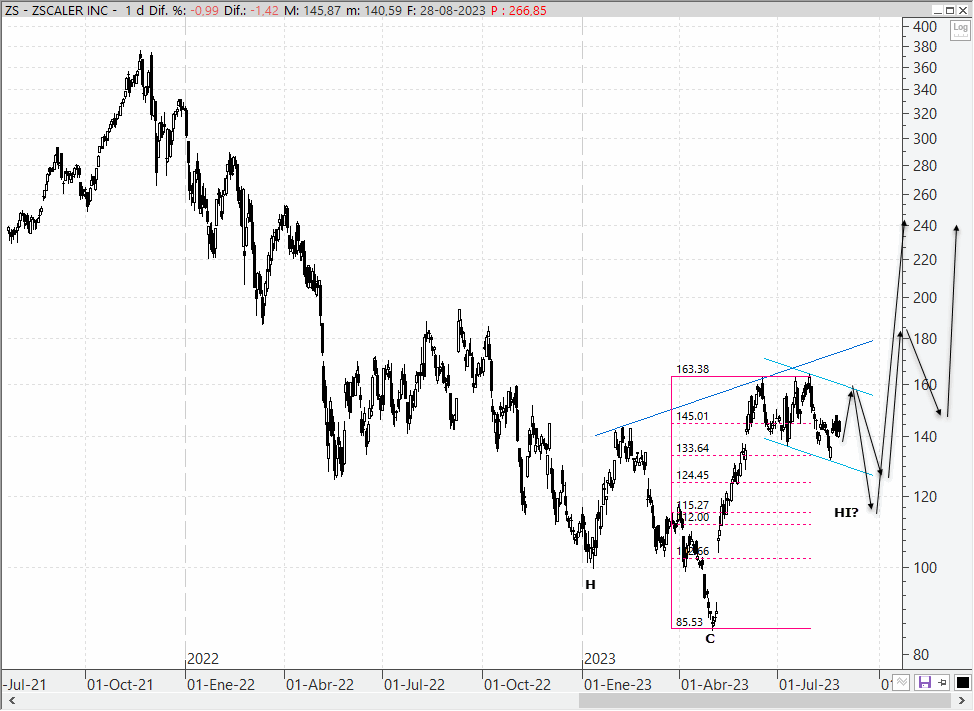Click the purple save floppy-disk icon
Screen dimensions: 974x711
(925, 682)
